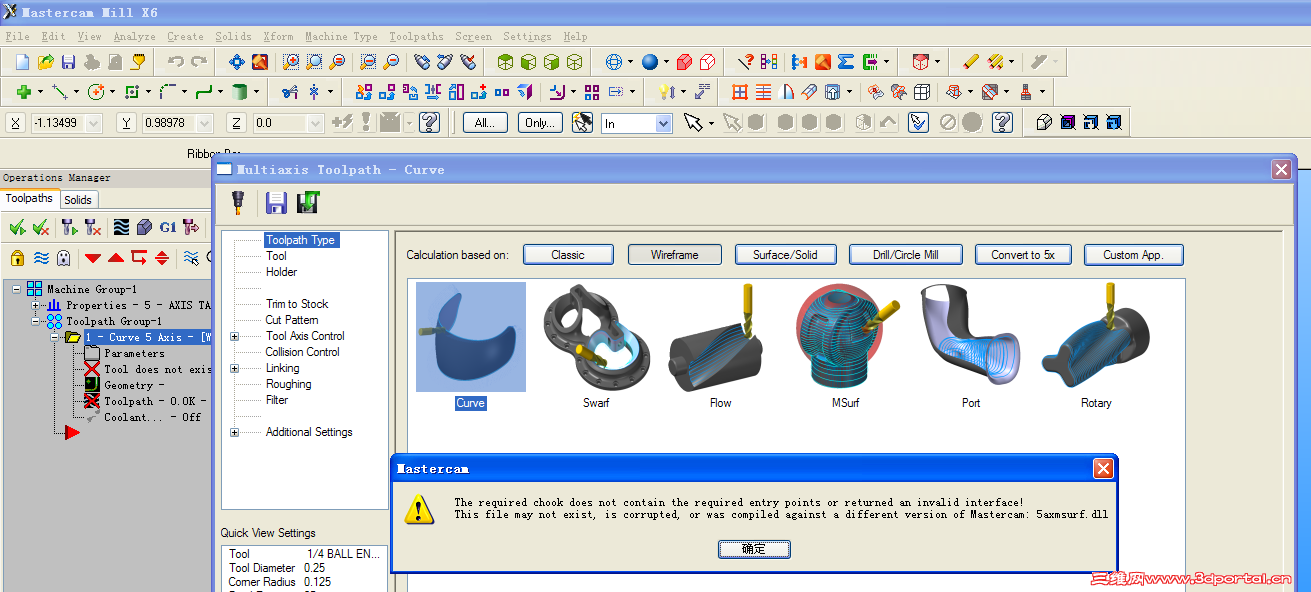Click red up arrow move insert icon
Screen dimensions: 1311x592
(116, 258)
